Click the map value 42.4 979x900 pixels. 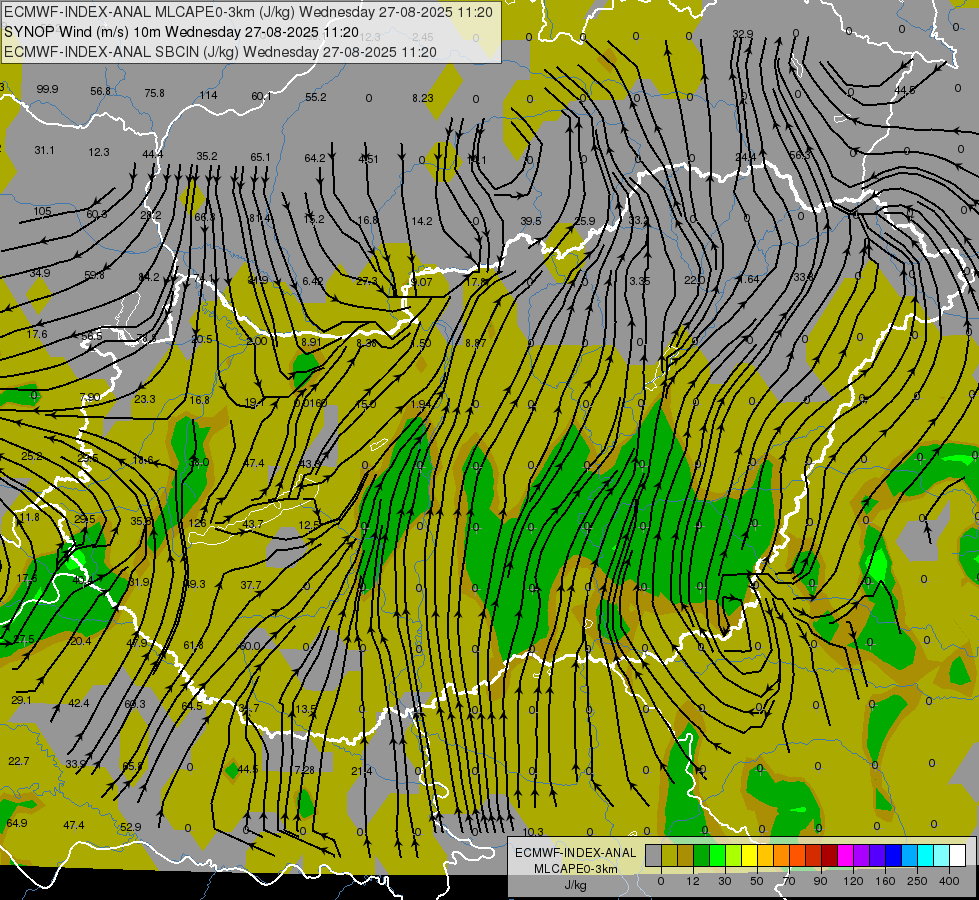click(79, 703)
